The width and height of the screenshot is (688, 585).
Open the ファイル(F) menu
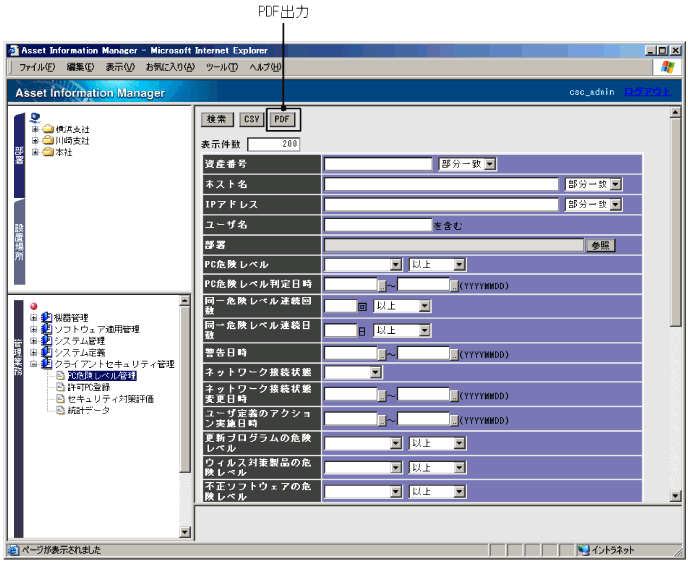coord(37,67)
